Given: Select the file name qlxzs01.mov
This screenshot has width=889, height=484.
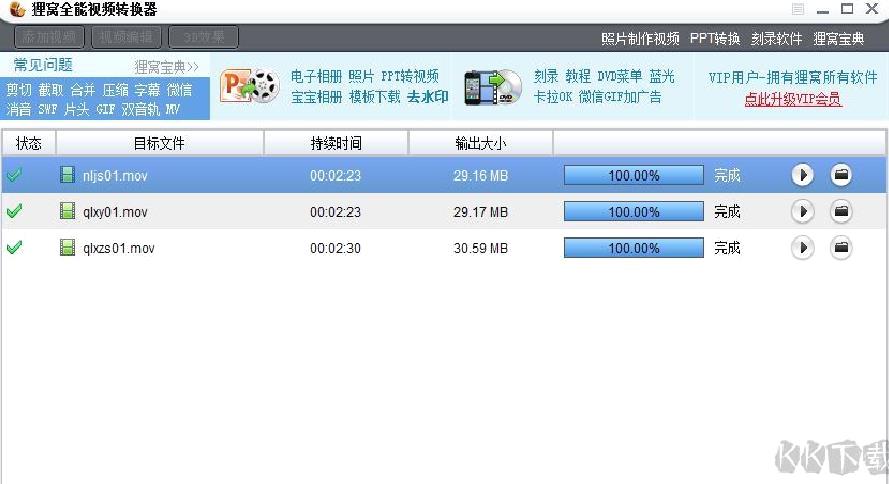Looking at the screenshot, I should [x=118, y=248].
